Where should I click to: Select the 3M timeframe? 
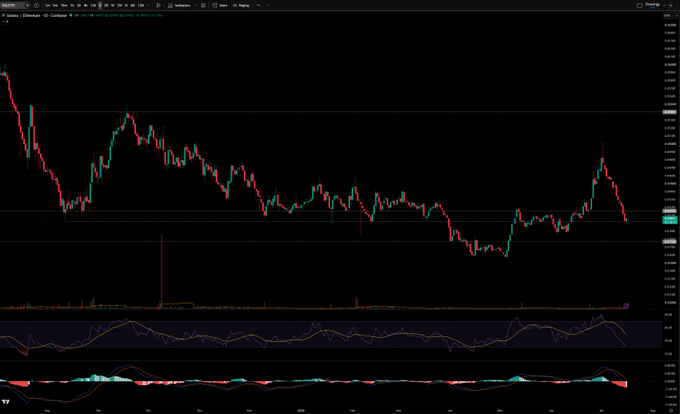(x=133, y=5)
